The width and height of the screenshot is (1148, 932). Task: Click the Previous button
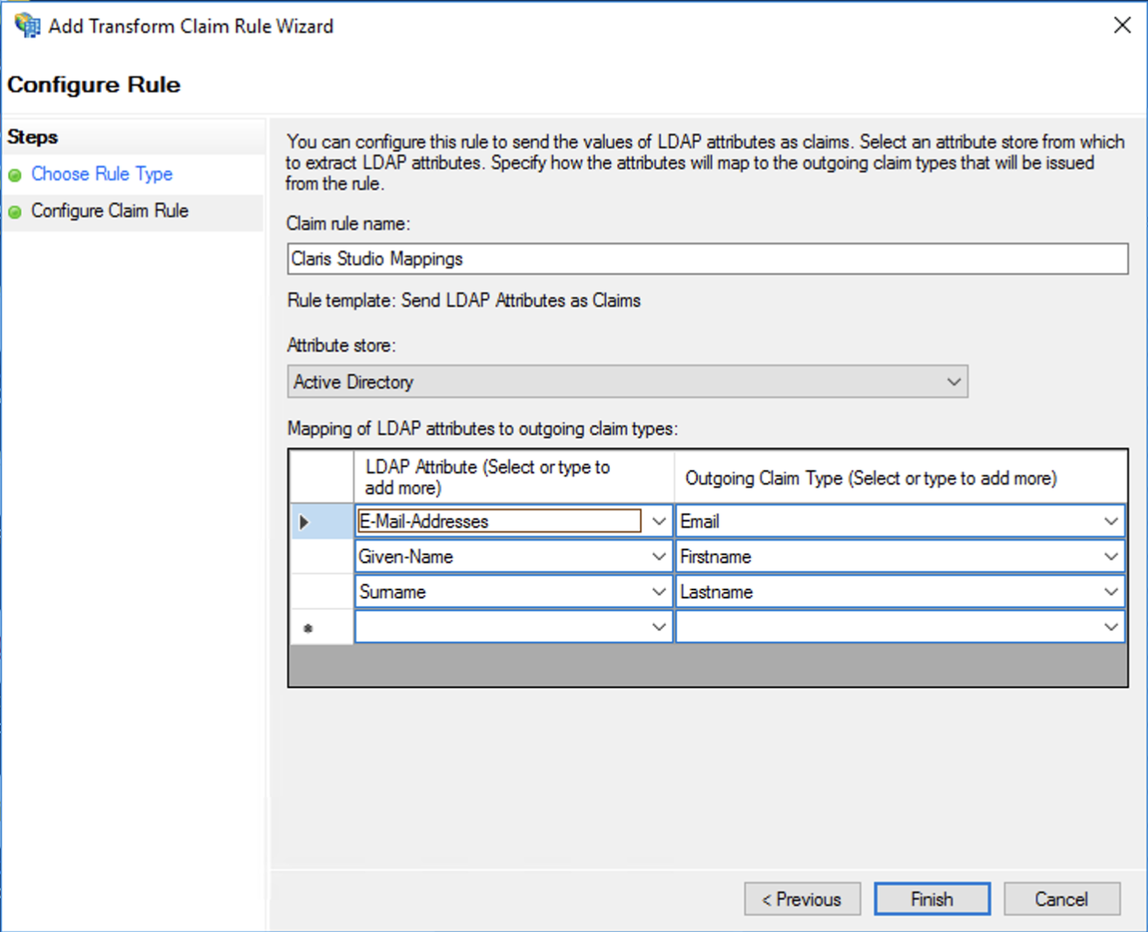[x=802, y=898]
